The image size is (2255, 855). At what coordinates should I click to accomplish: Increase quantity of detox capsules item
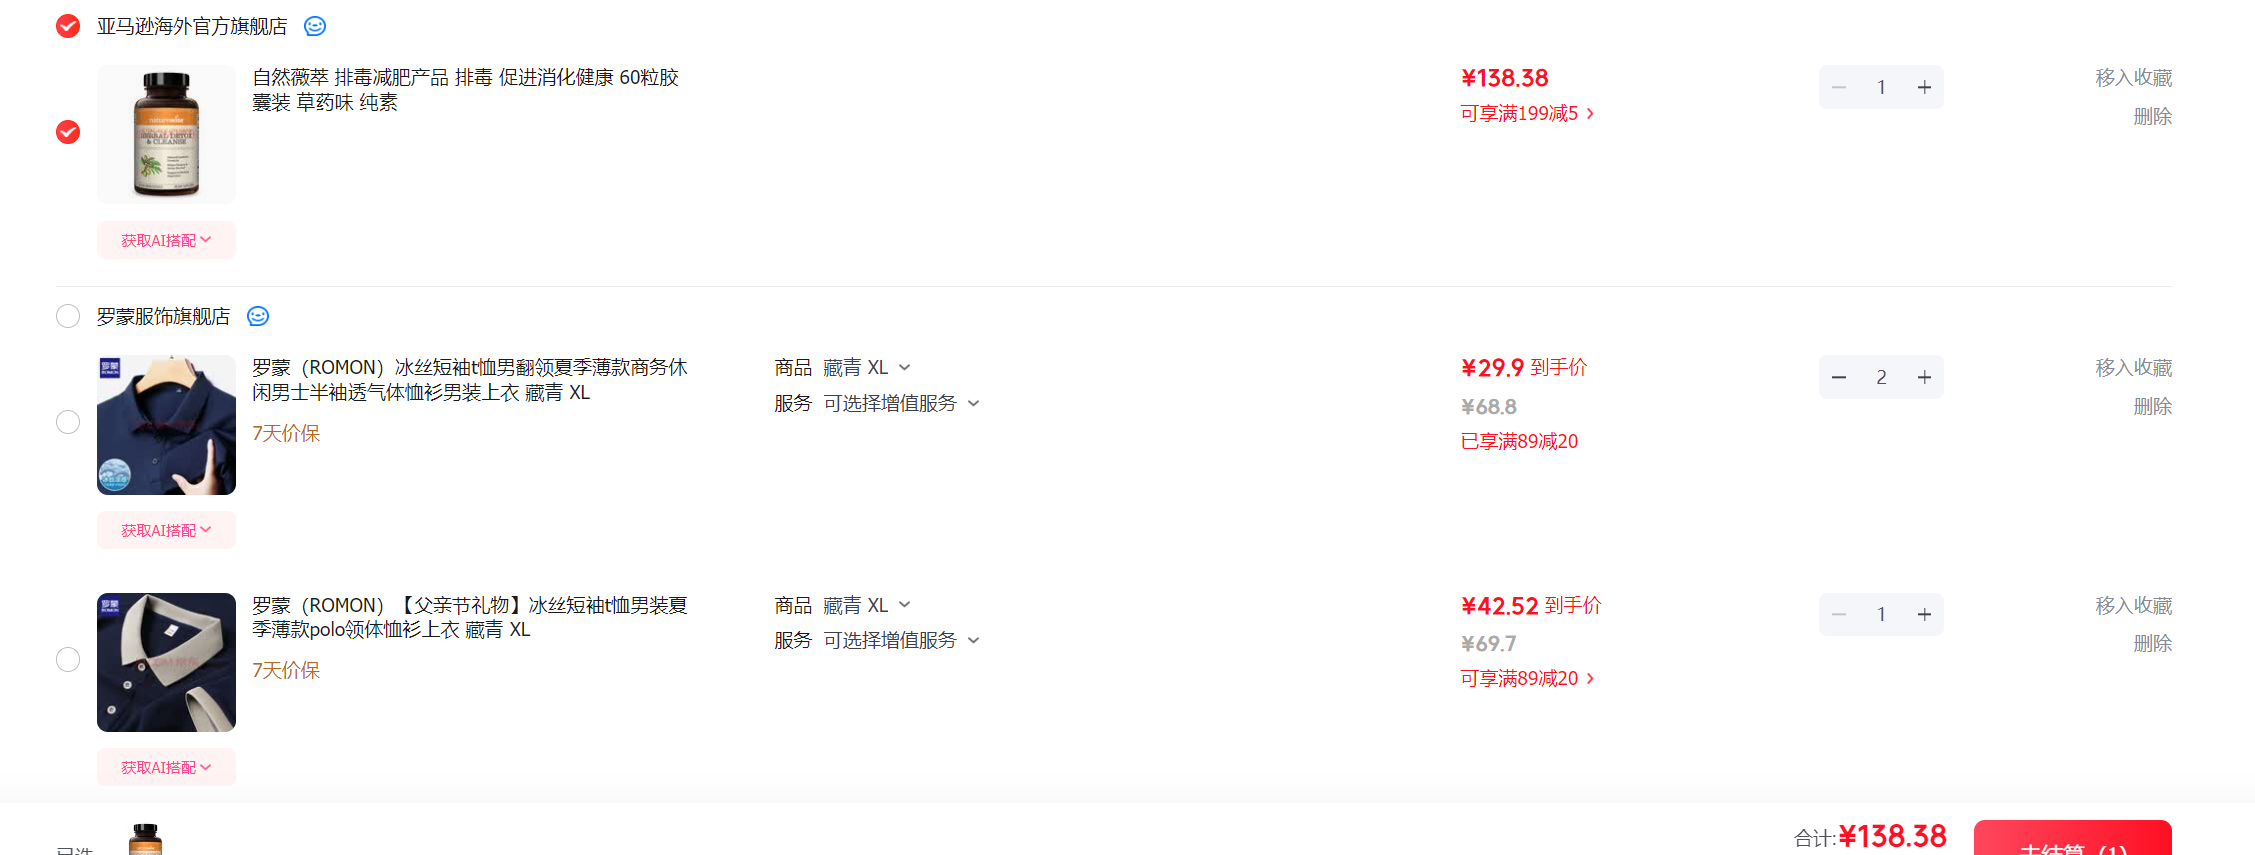1924,87
